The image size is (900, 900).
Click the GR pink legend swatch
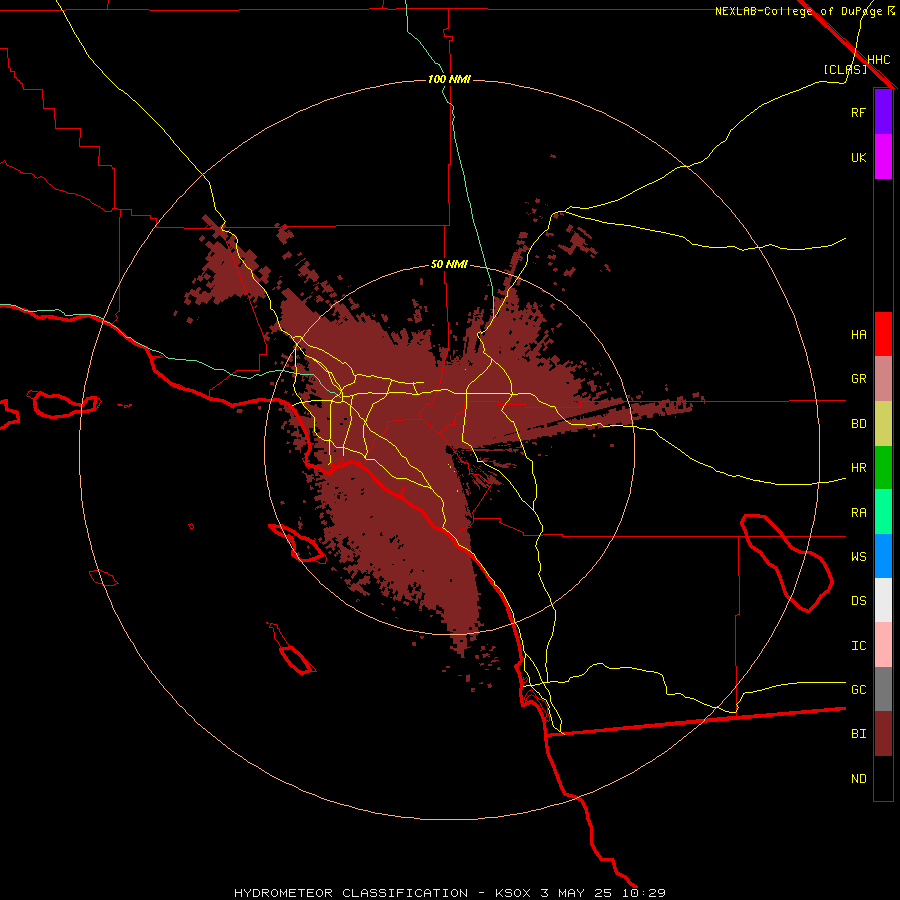[x=883, y=378]
